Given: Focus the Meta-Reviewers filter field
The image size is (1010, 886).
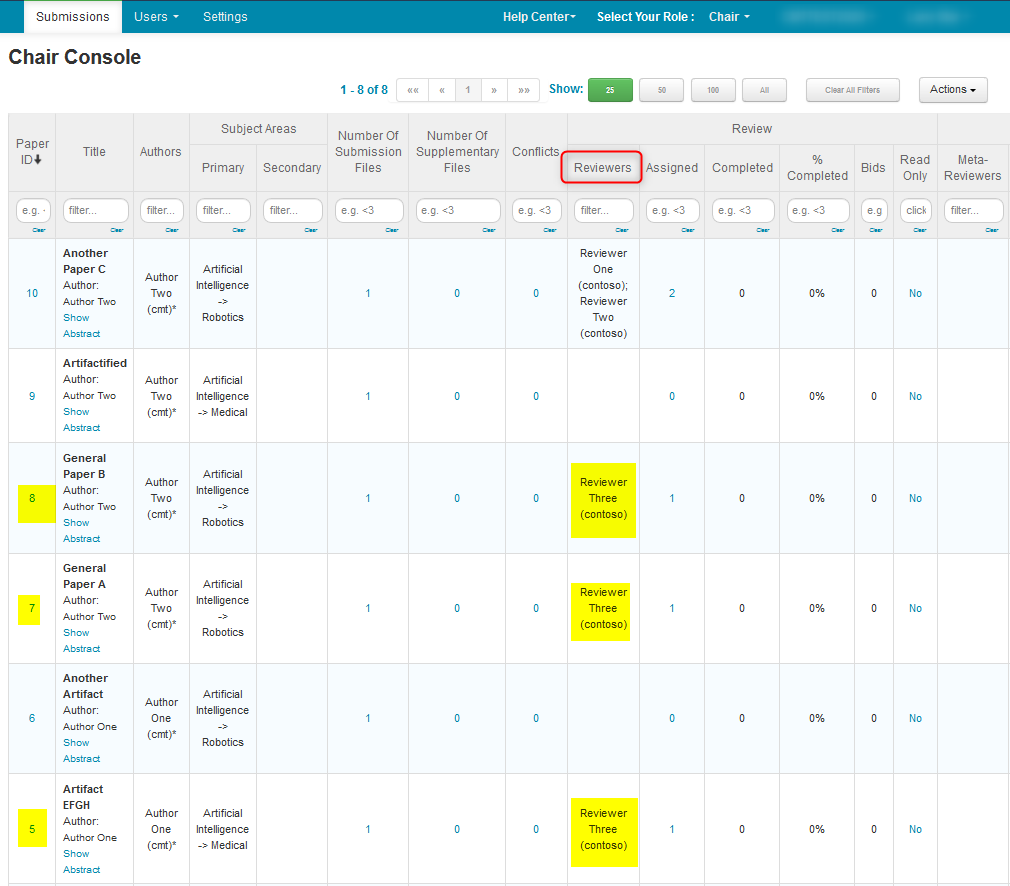Looking at the screenshot, I should pos(973,211).
